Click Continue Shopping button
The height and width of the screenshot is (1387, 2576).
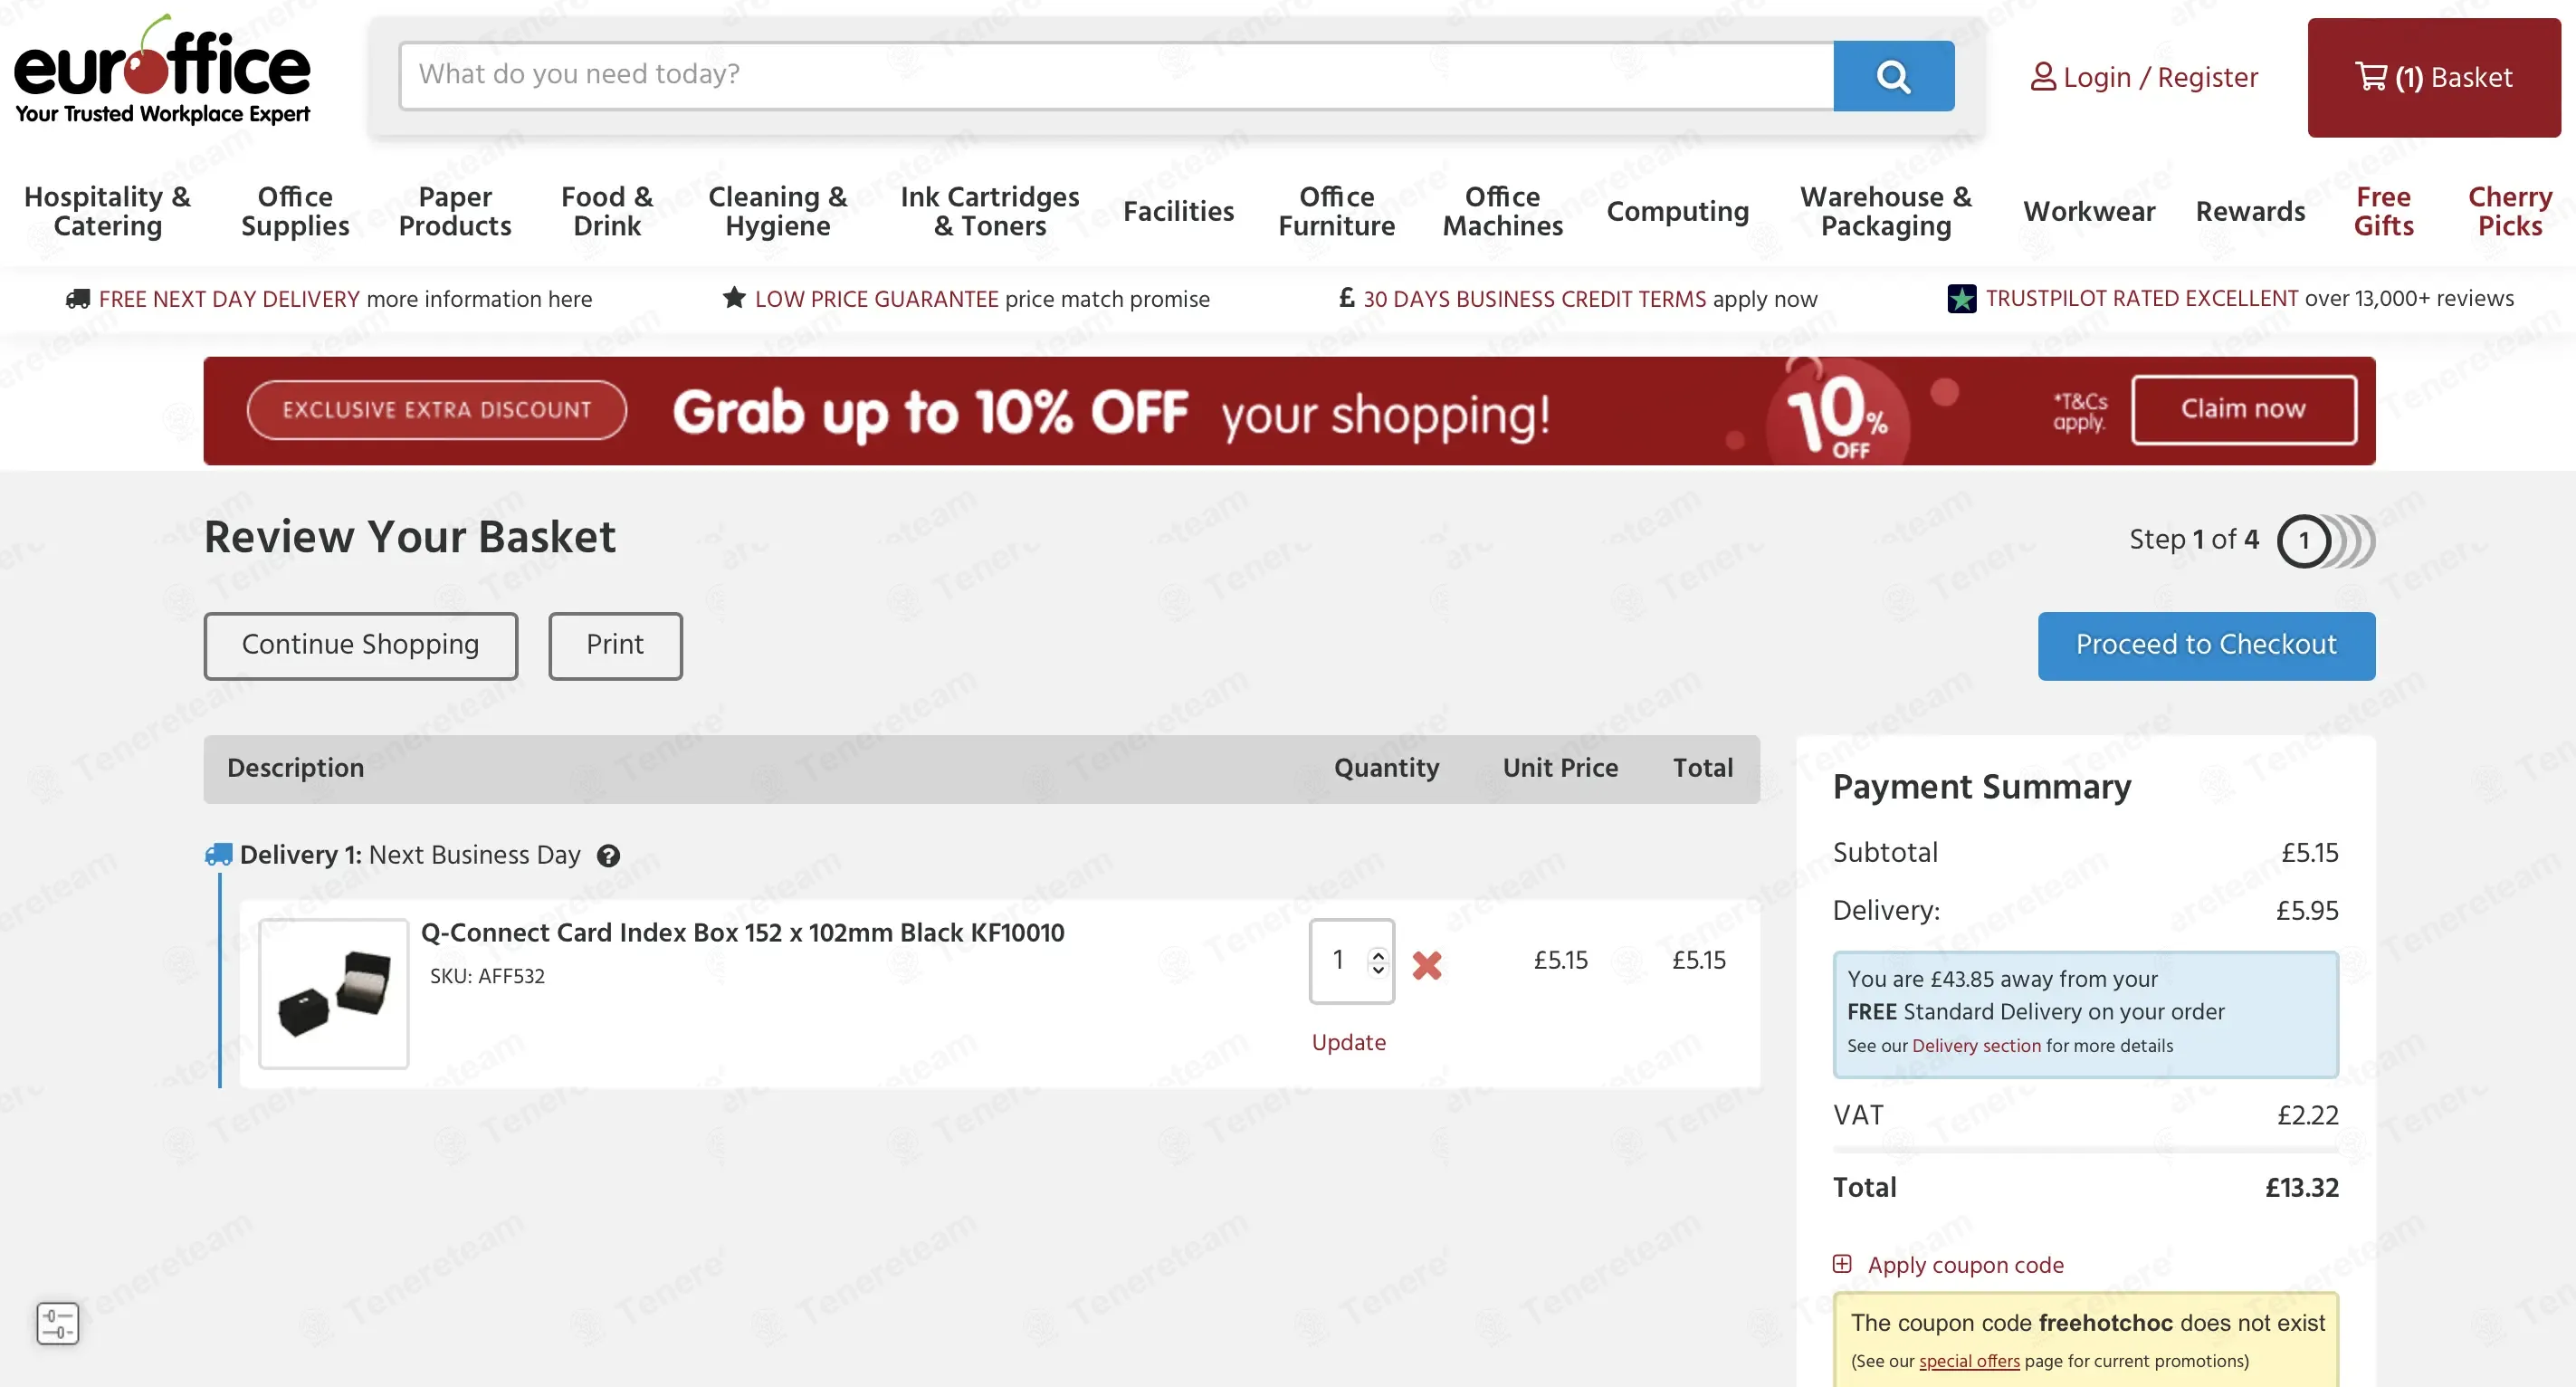pyautogui.click(x=361, y=646)
